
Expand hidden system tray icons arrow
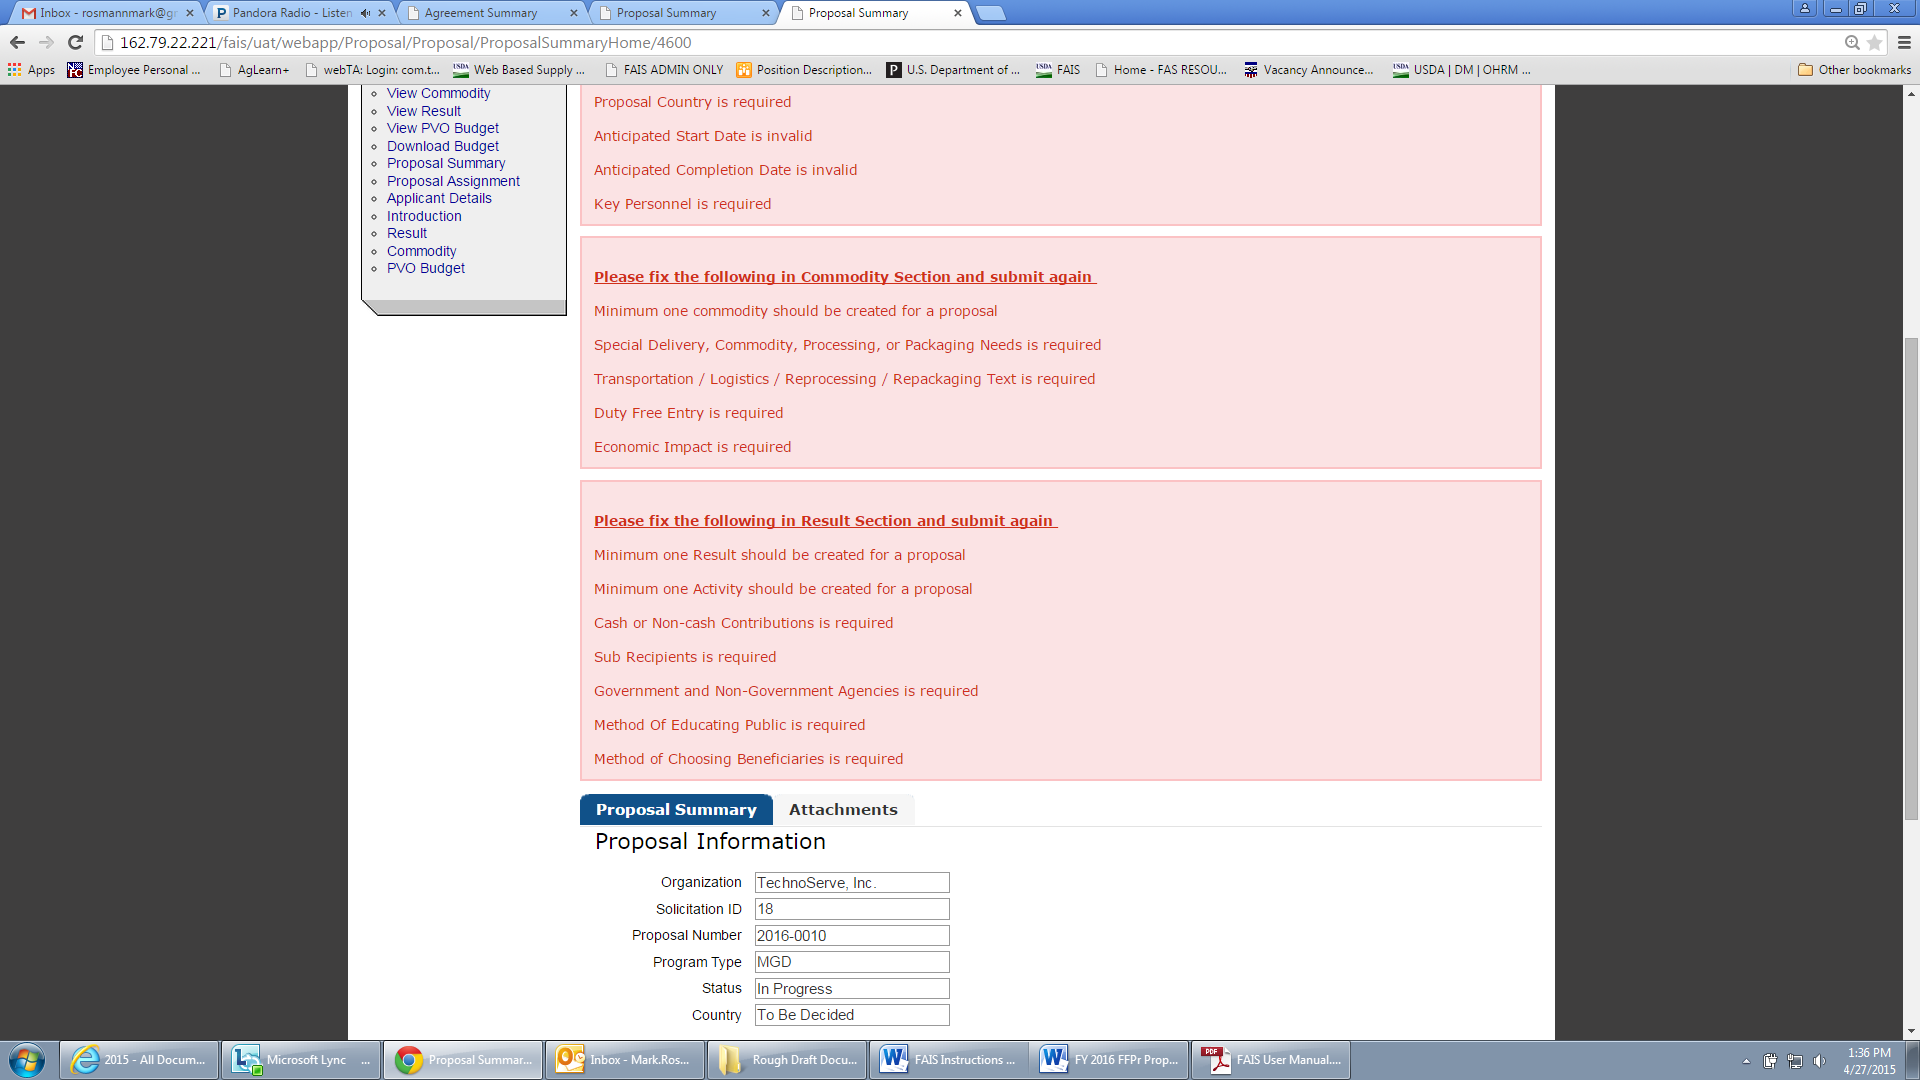(x=1746, y=1061)
